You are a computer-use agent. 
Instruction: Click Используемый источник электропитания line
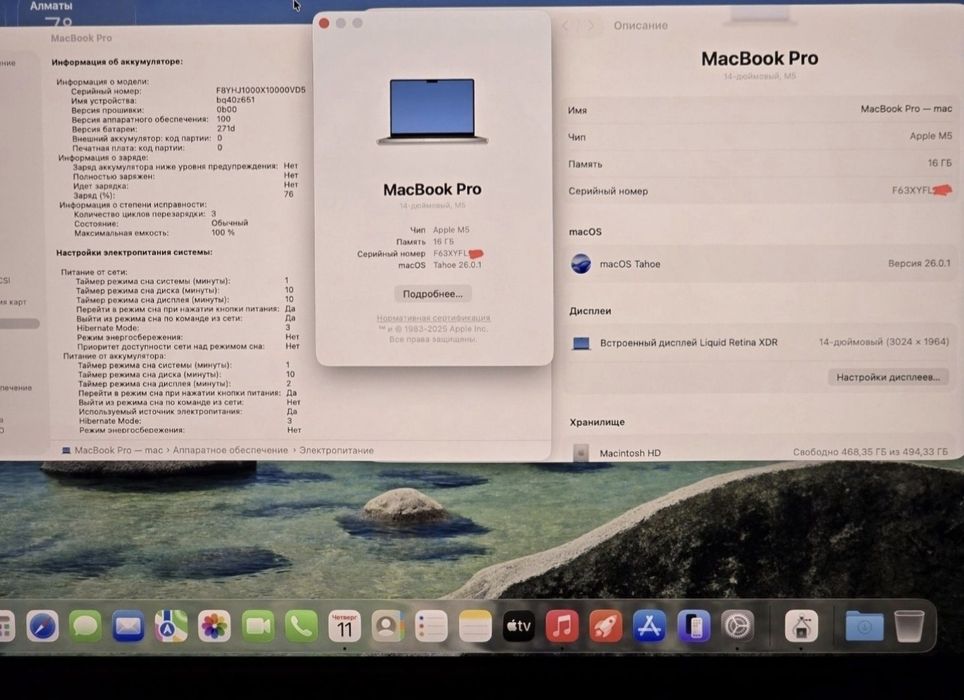point(188,412)
